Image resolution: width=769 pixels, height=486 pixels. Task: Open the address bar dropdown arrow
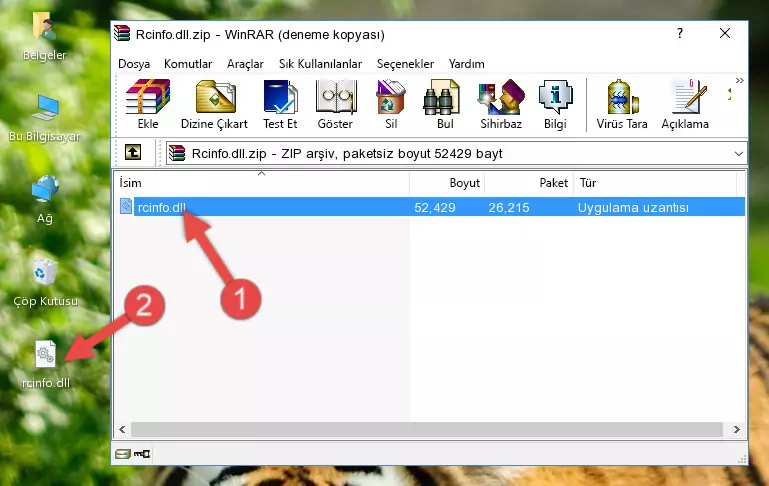point(739,154)
